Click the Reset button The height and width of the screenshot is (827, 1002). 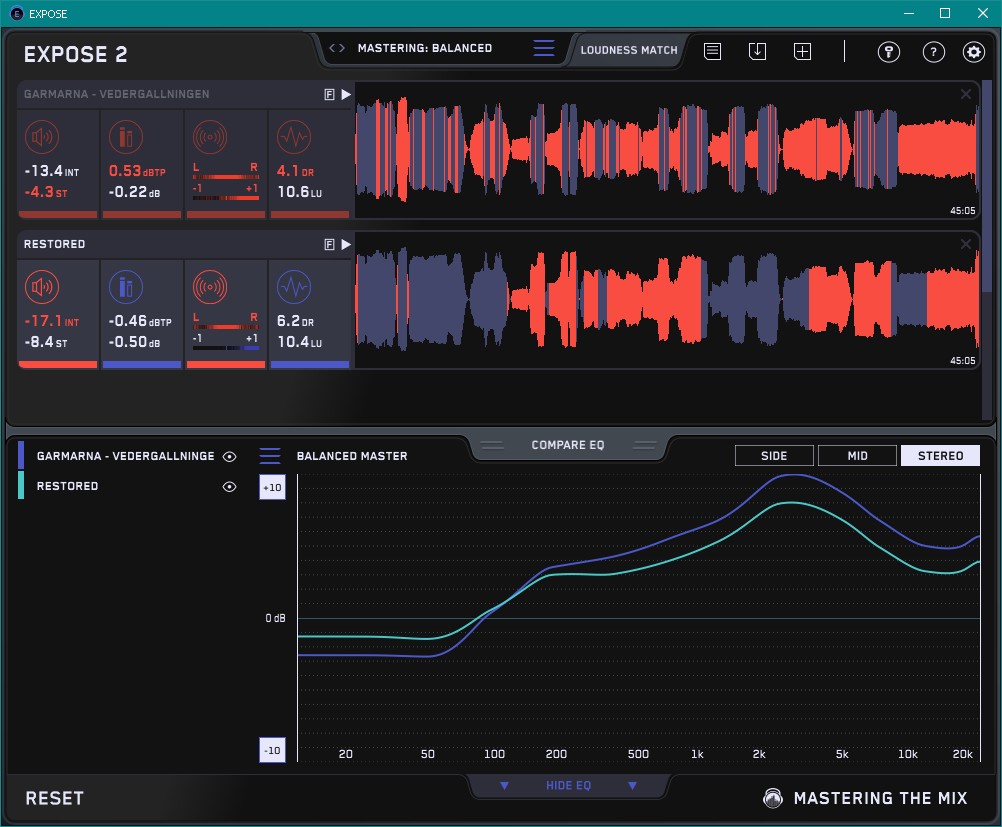(55, 798)
